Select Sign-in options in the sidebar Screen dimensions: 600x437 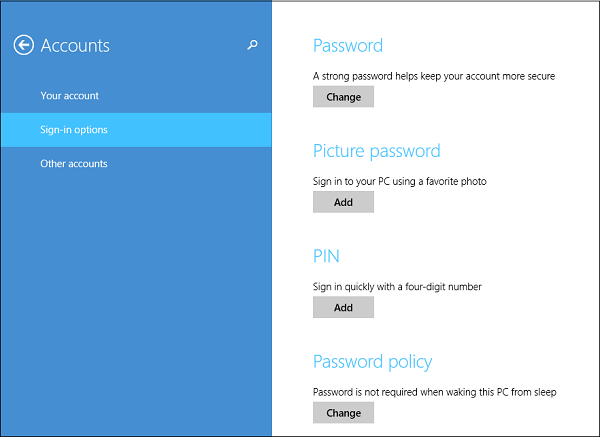coord(136,130)
